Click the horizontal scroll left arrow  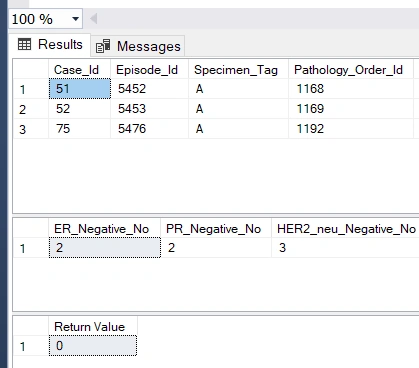tap(94, 19)
